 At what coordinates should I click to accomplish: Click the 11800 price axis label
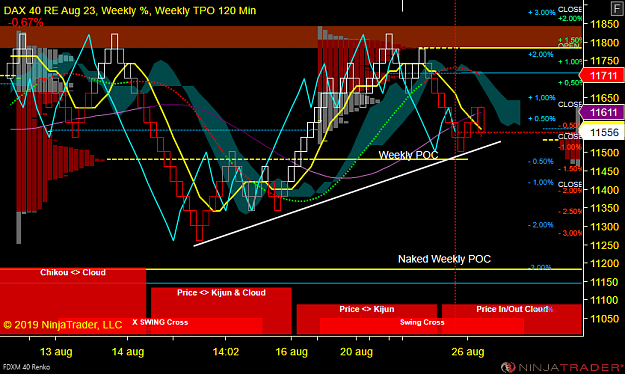pos(604,43)
